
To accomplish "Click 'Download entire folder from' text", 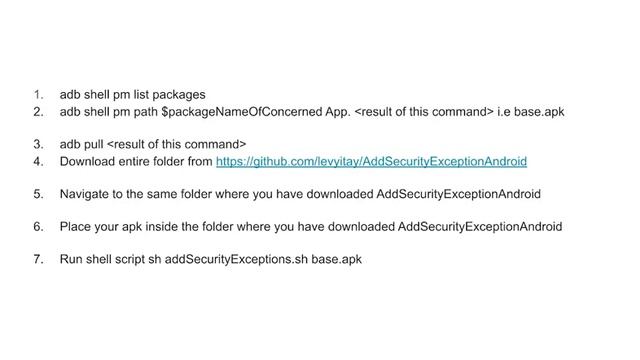I will point(136,161).
